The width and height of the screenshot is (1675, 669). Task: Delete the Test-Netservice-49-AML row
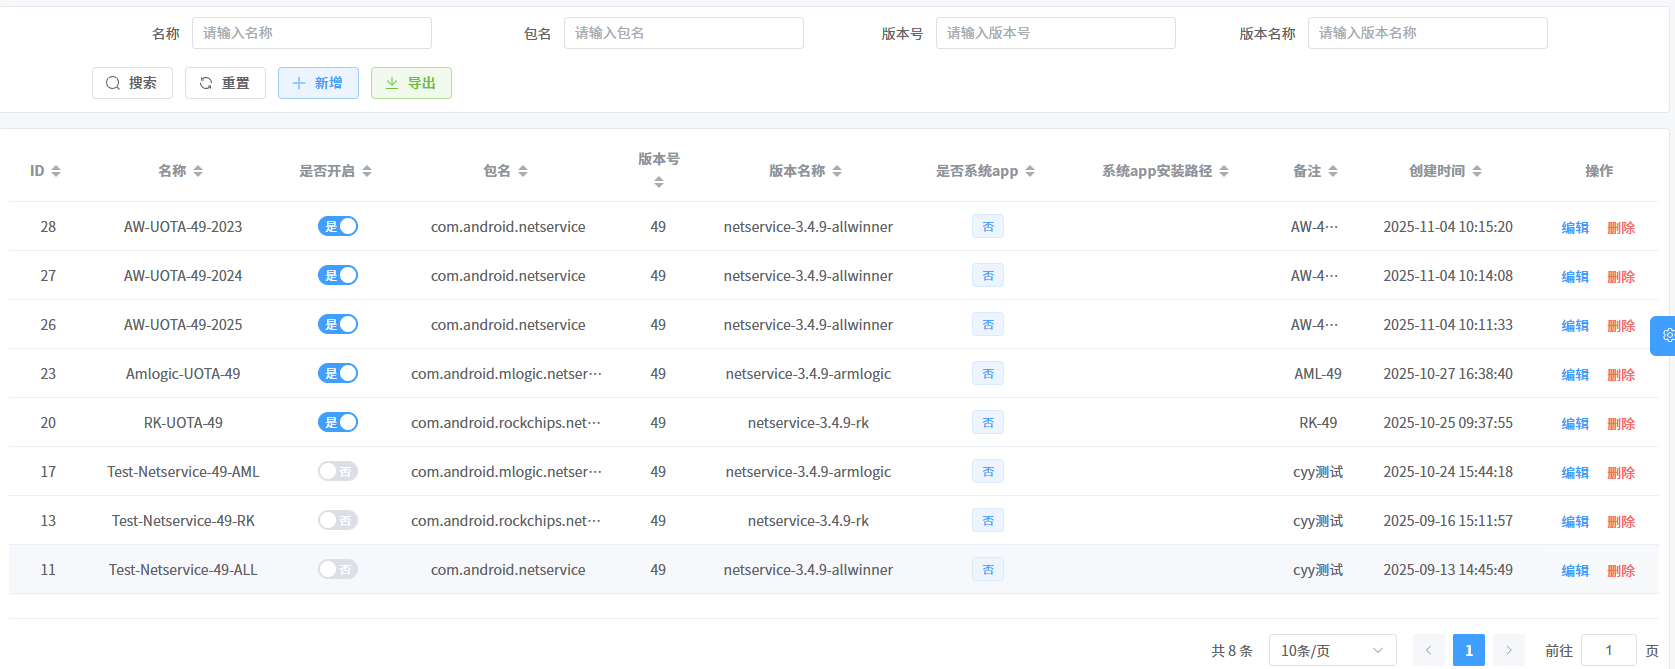tap(1621, 473)
